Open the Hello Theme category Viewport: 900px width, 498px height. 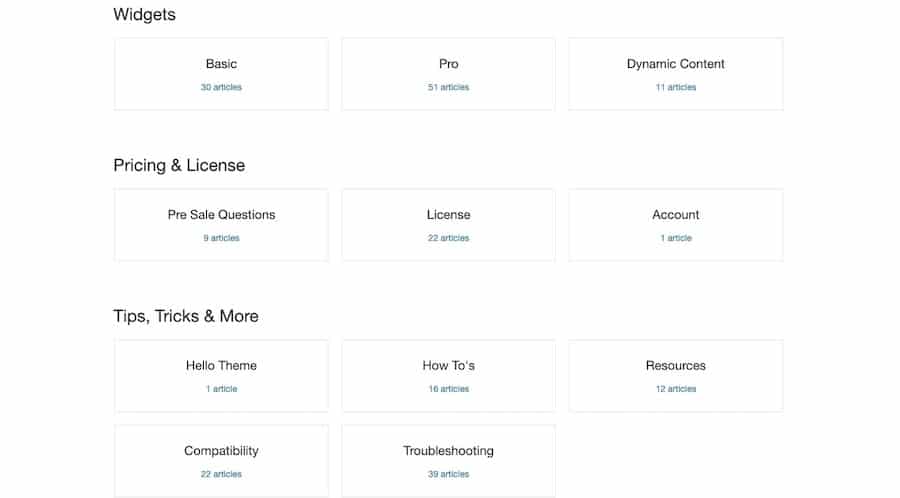point(221,366)
